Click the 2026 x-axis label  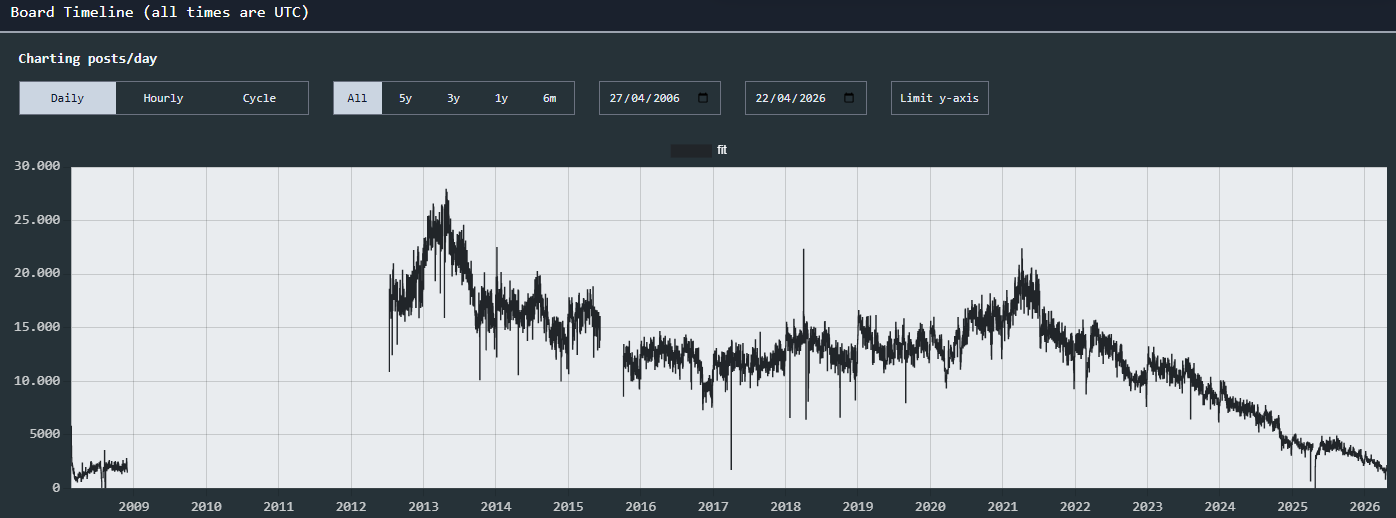click(x=1365, y=506)
